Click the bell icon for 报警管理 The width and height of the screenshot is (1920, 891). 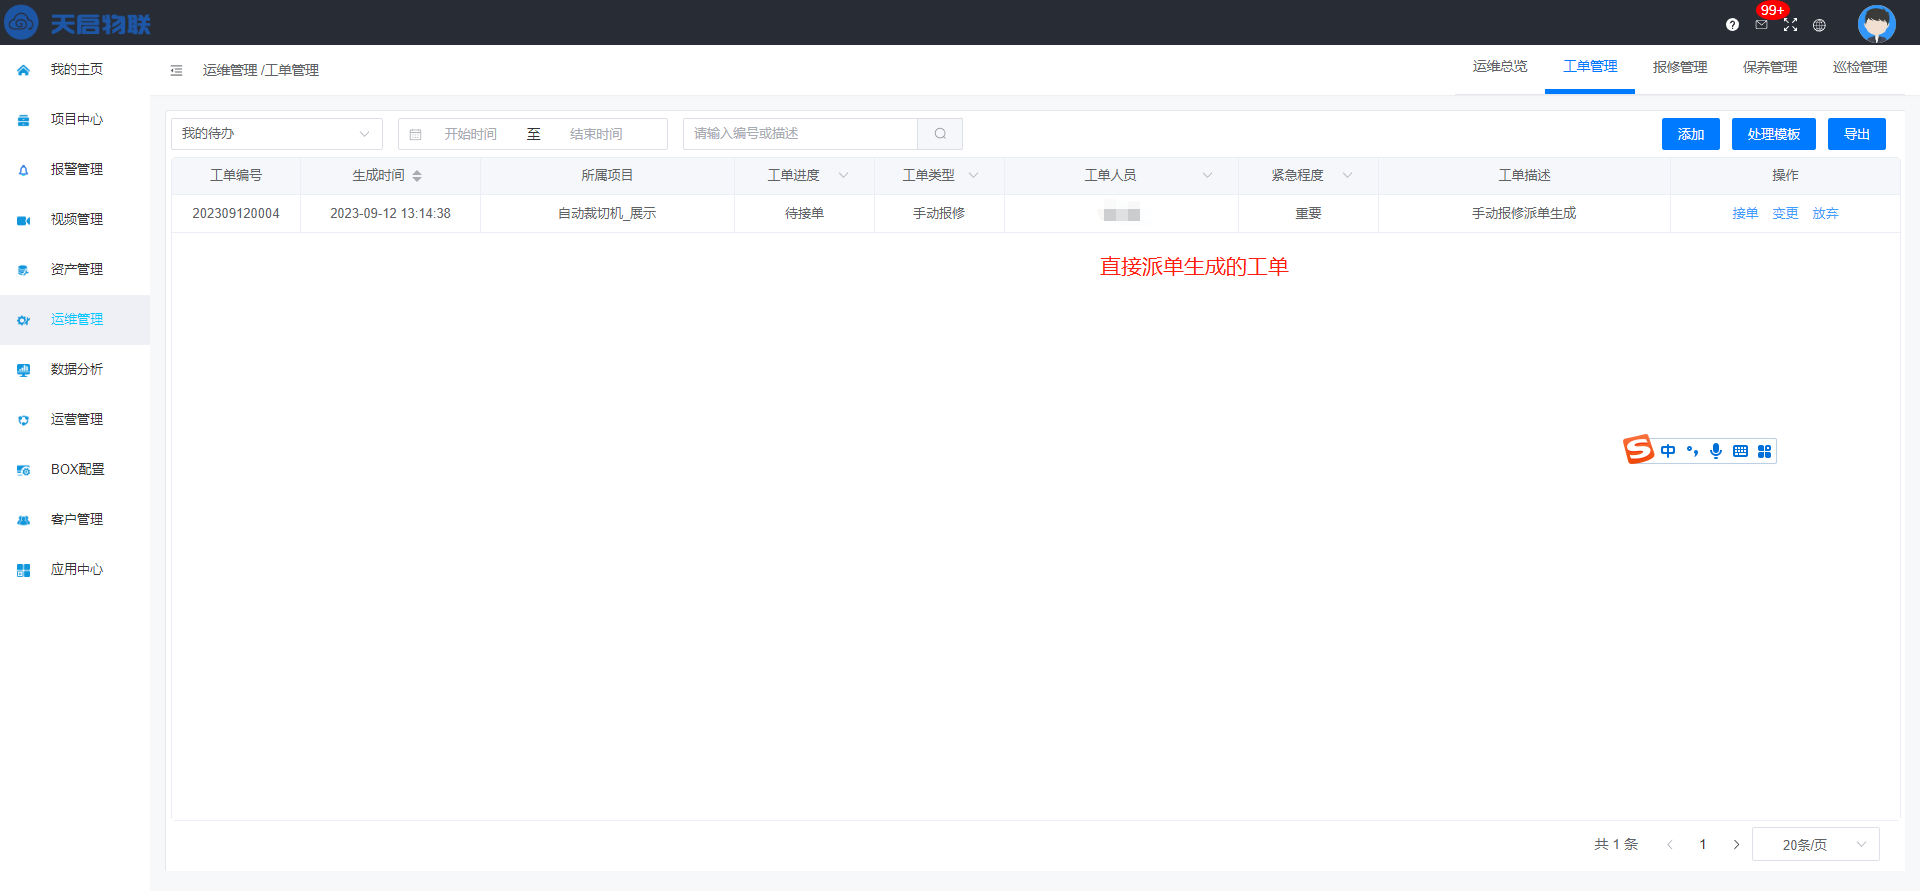coord(23,170)
